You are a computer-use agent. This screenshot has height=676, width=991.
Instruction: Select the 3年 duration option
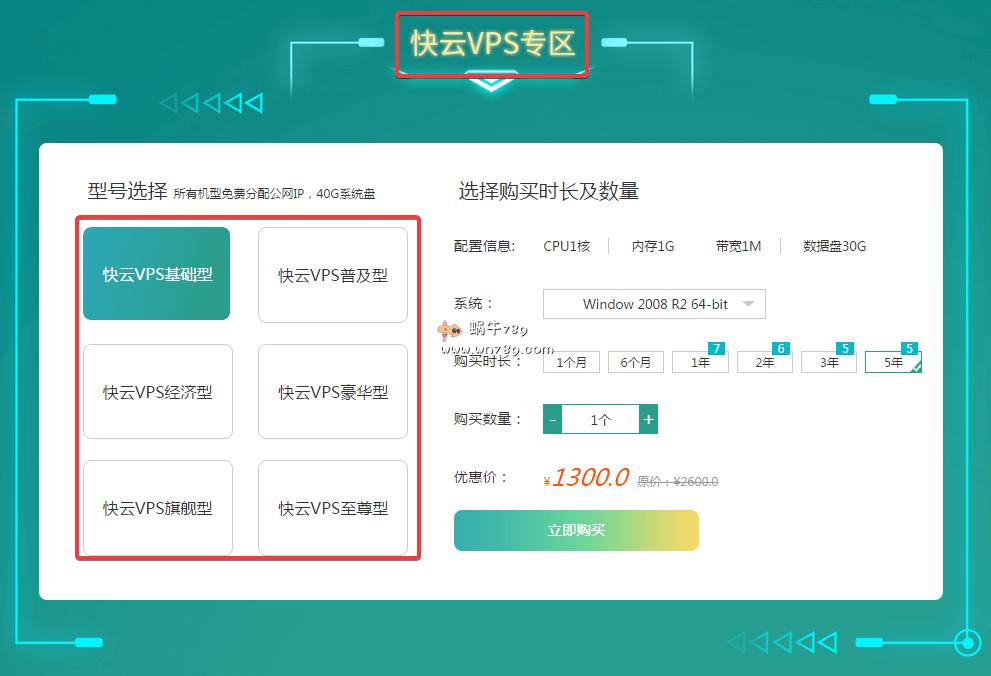828,362
